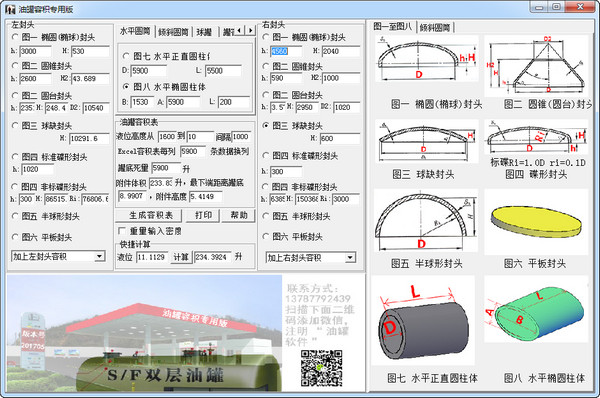600x398 pixels.
Task: Select right head 图四 标准碟形封头 radio
Action: 266,155
